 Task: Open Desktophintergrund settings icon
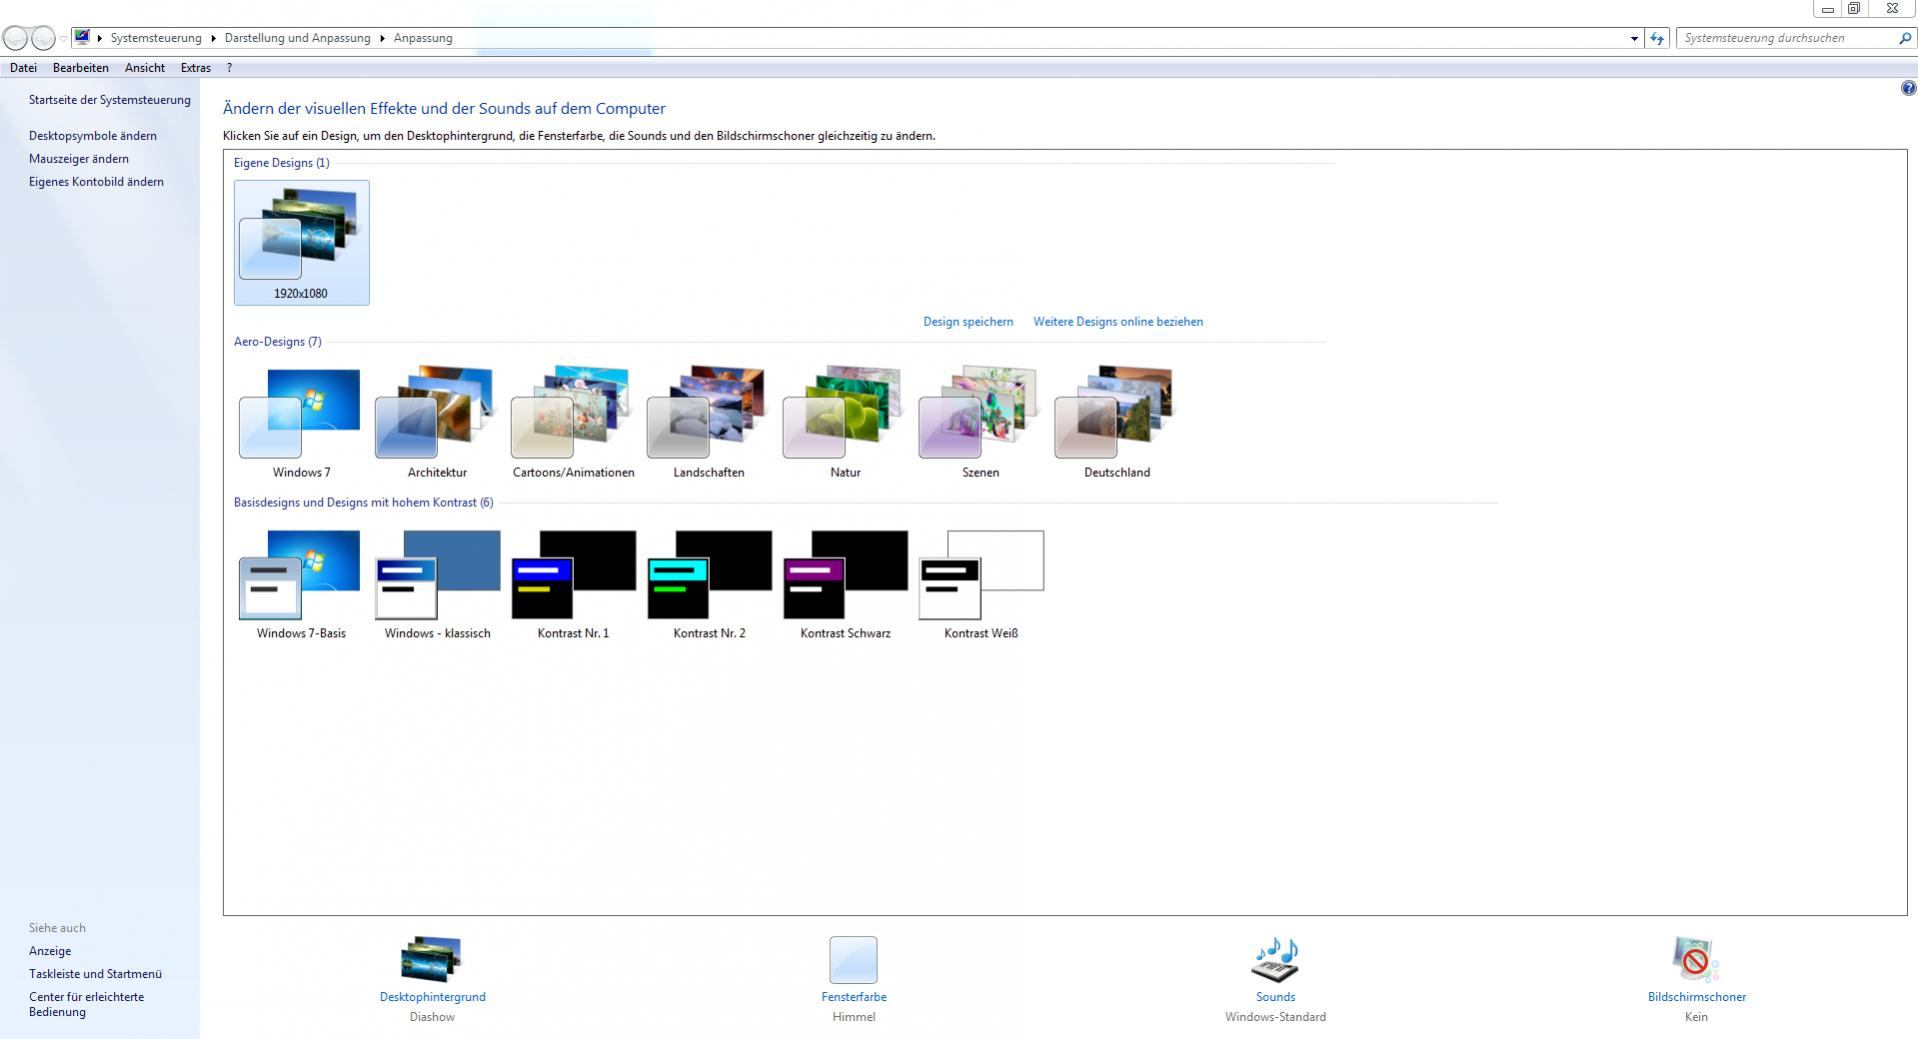431,959
